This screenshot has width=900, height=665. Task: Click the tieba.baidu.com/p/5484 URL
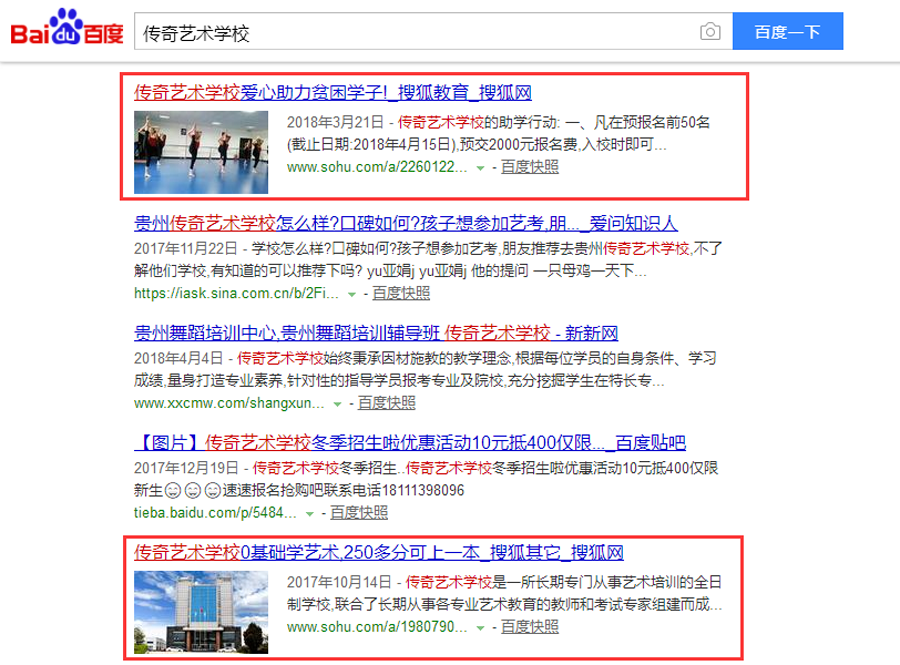pos(215,512)
